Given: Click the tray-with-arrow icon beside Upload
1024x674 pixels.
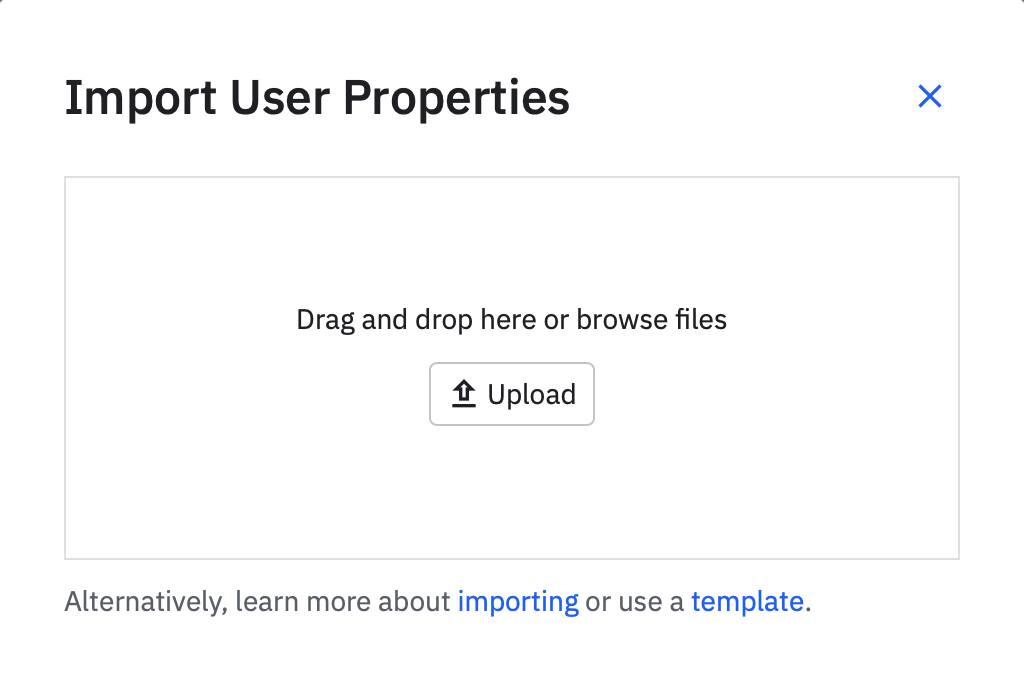Looking at the screenshot, I should click(463, 394).
